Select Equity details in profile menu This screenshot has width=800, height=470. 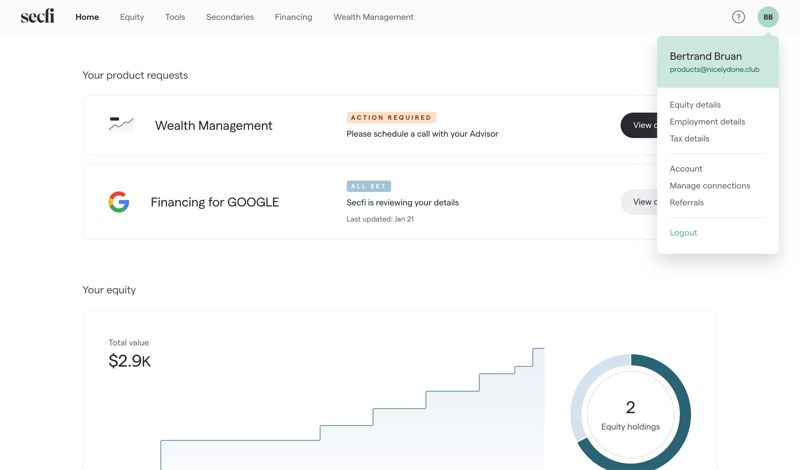click(695, 105)
